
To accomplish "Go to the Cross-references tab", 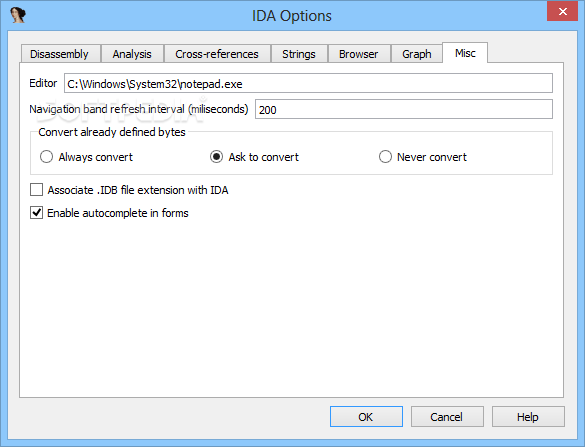I will click(x=217, y=54).
